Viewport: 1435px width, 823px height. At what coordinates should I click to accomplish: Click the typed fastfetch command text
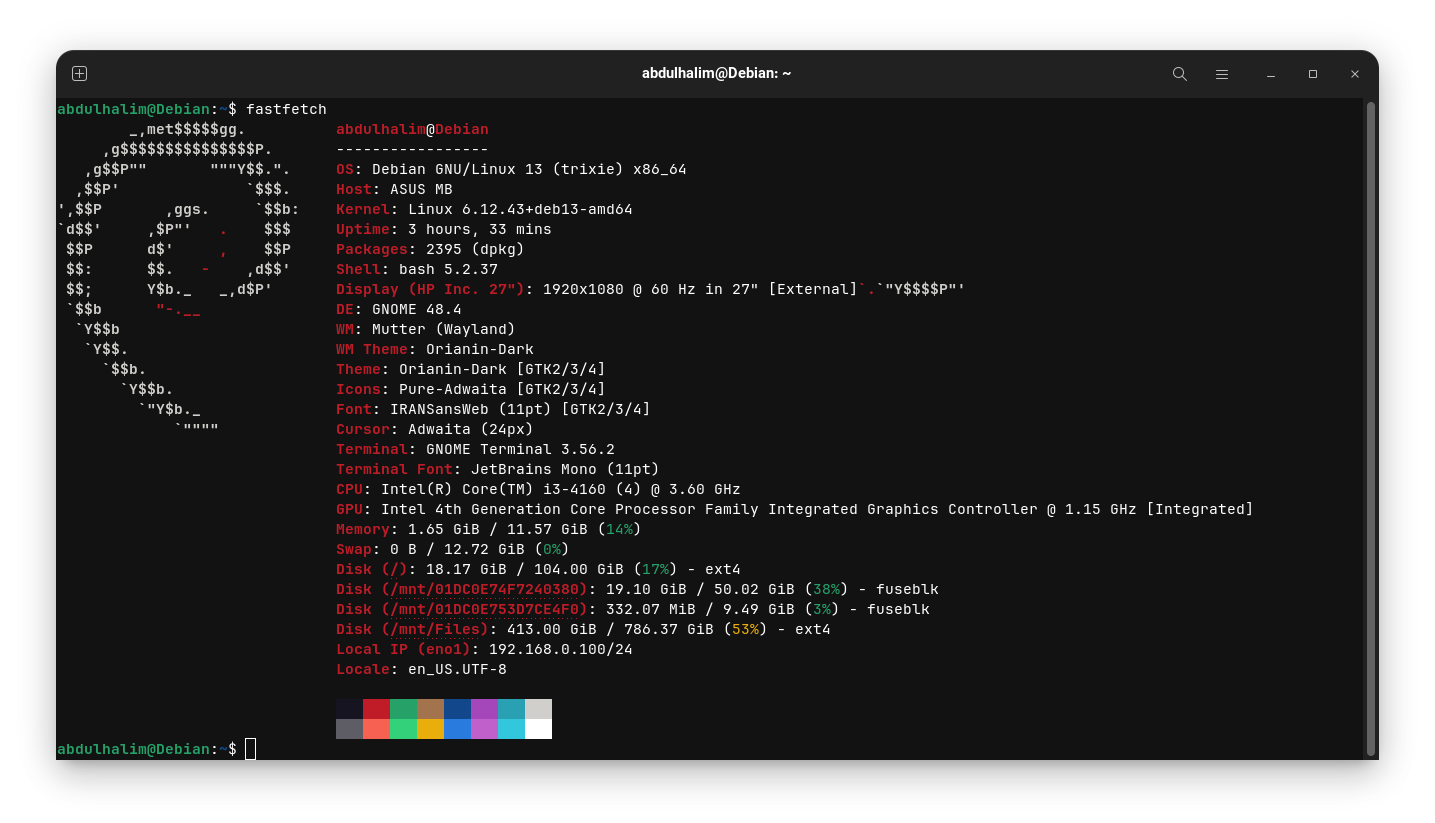[286, 109]
